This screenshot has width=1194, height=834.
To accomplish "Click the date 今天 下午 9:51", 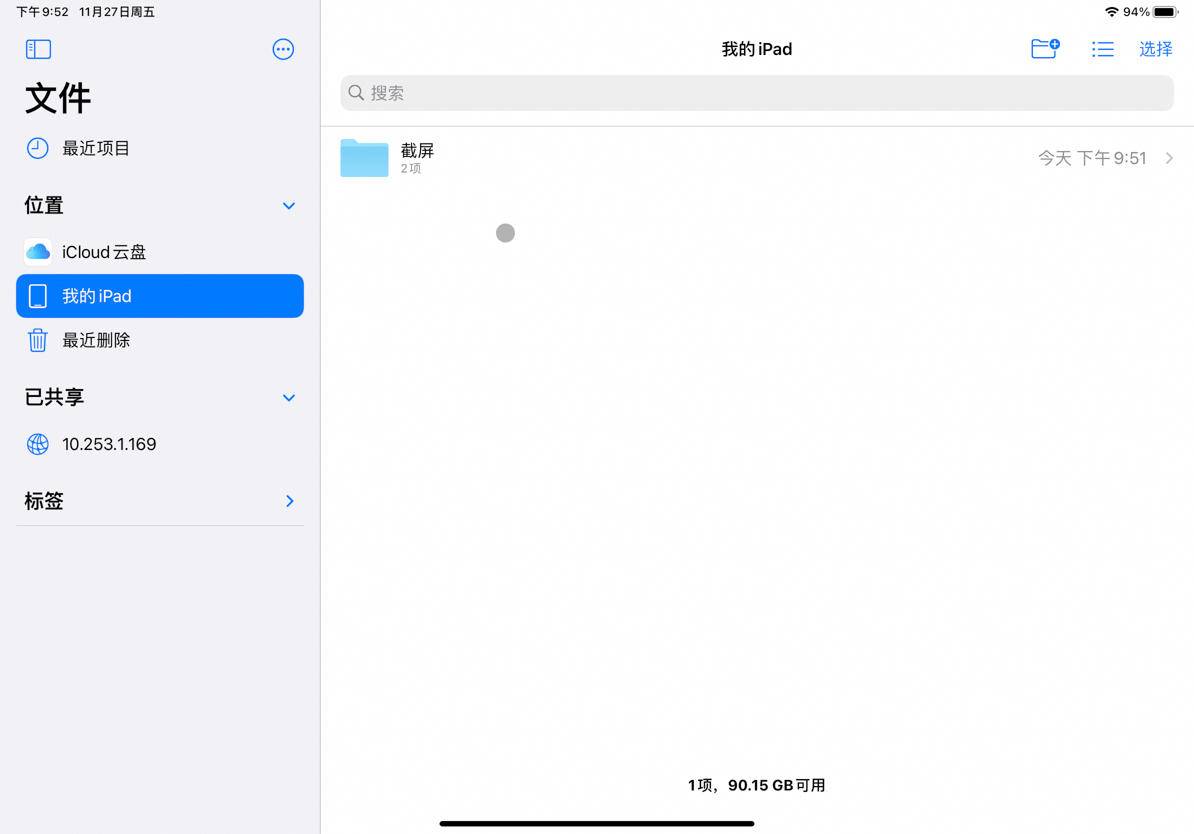I will (x=1092, y=158).
